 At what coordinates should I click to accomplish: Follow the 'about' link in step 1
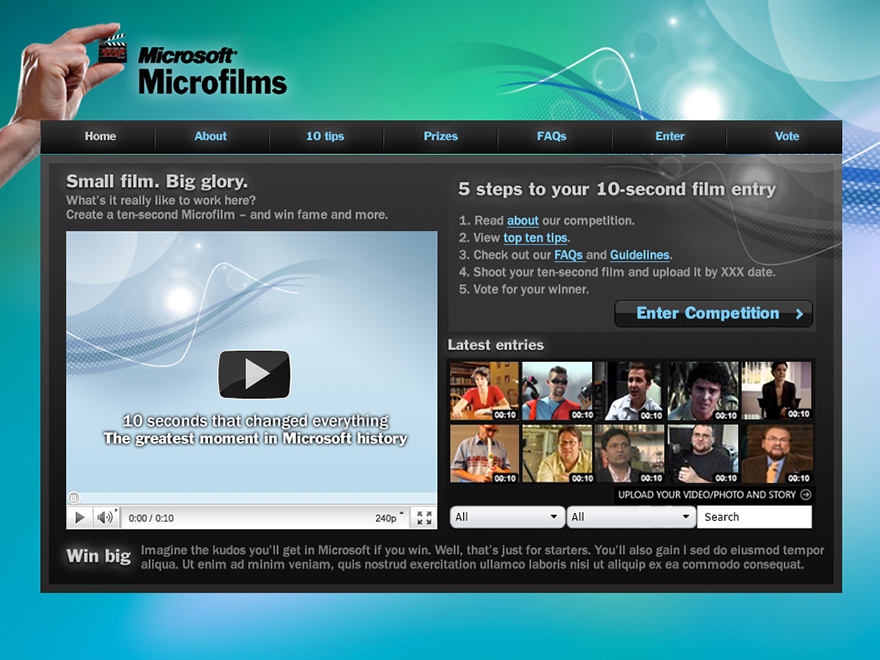pos(522,221)
